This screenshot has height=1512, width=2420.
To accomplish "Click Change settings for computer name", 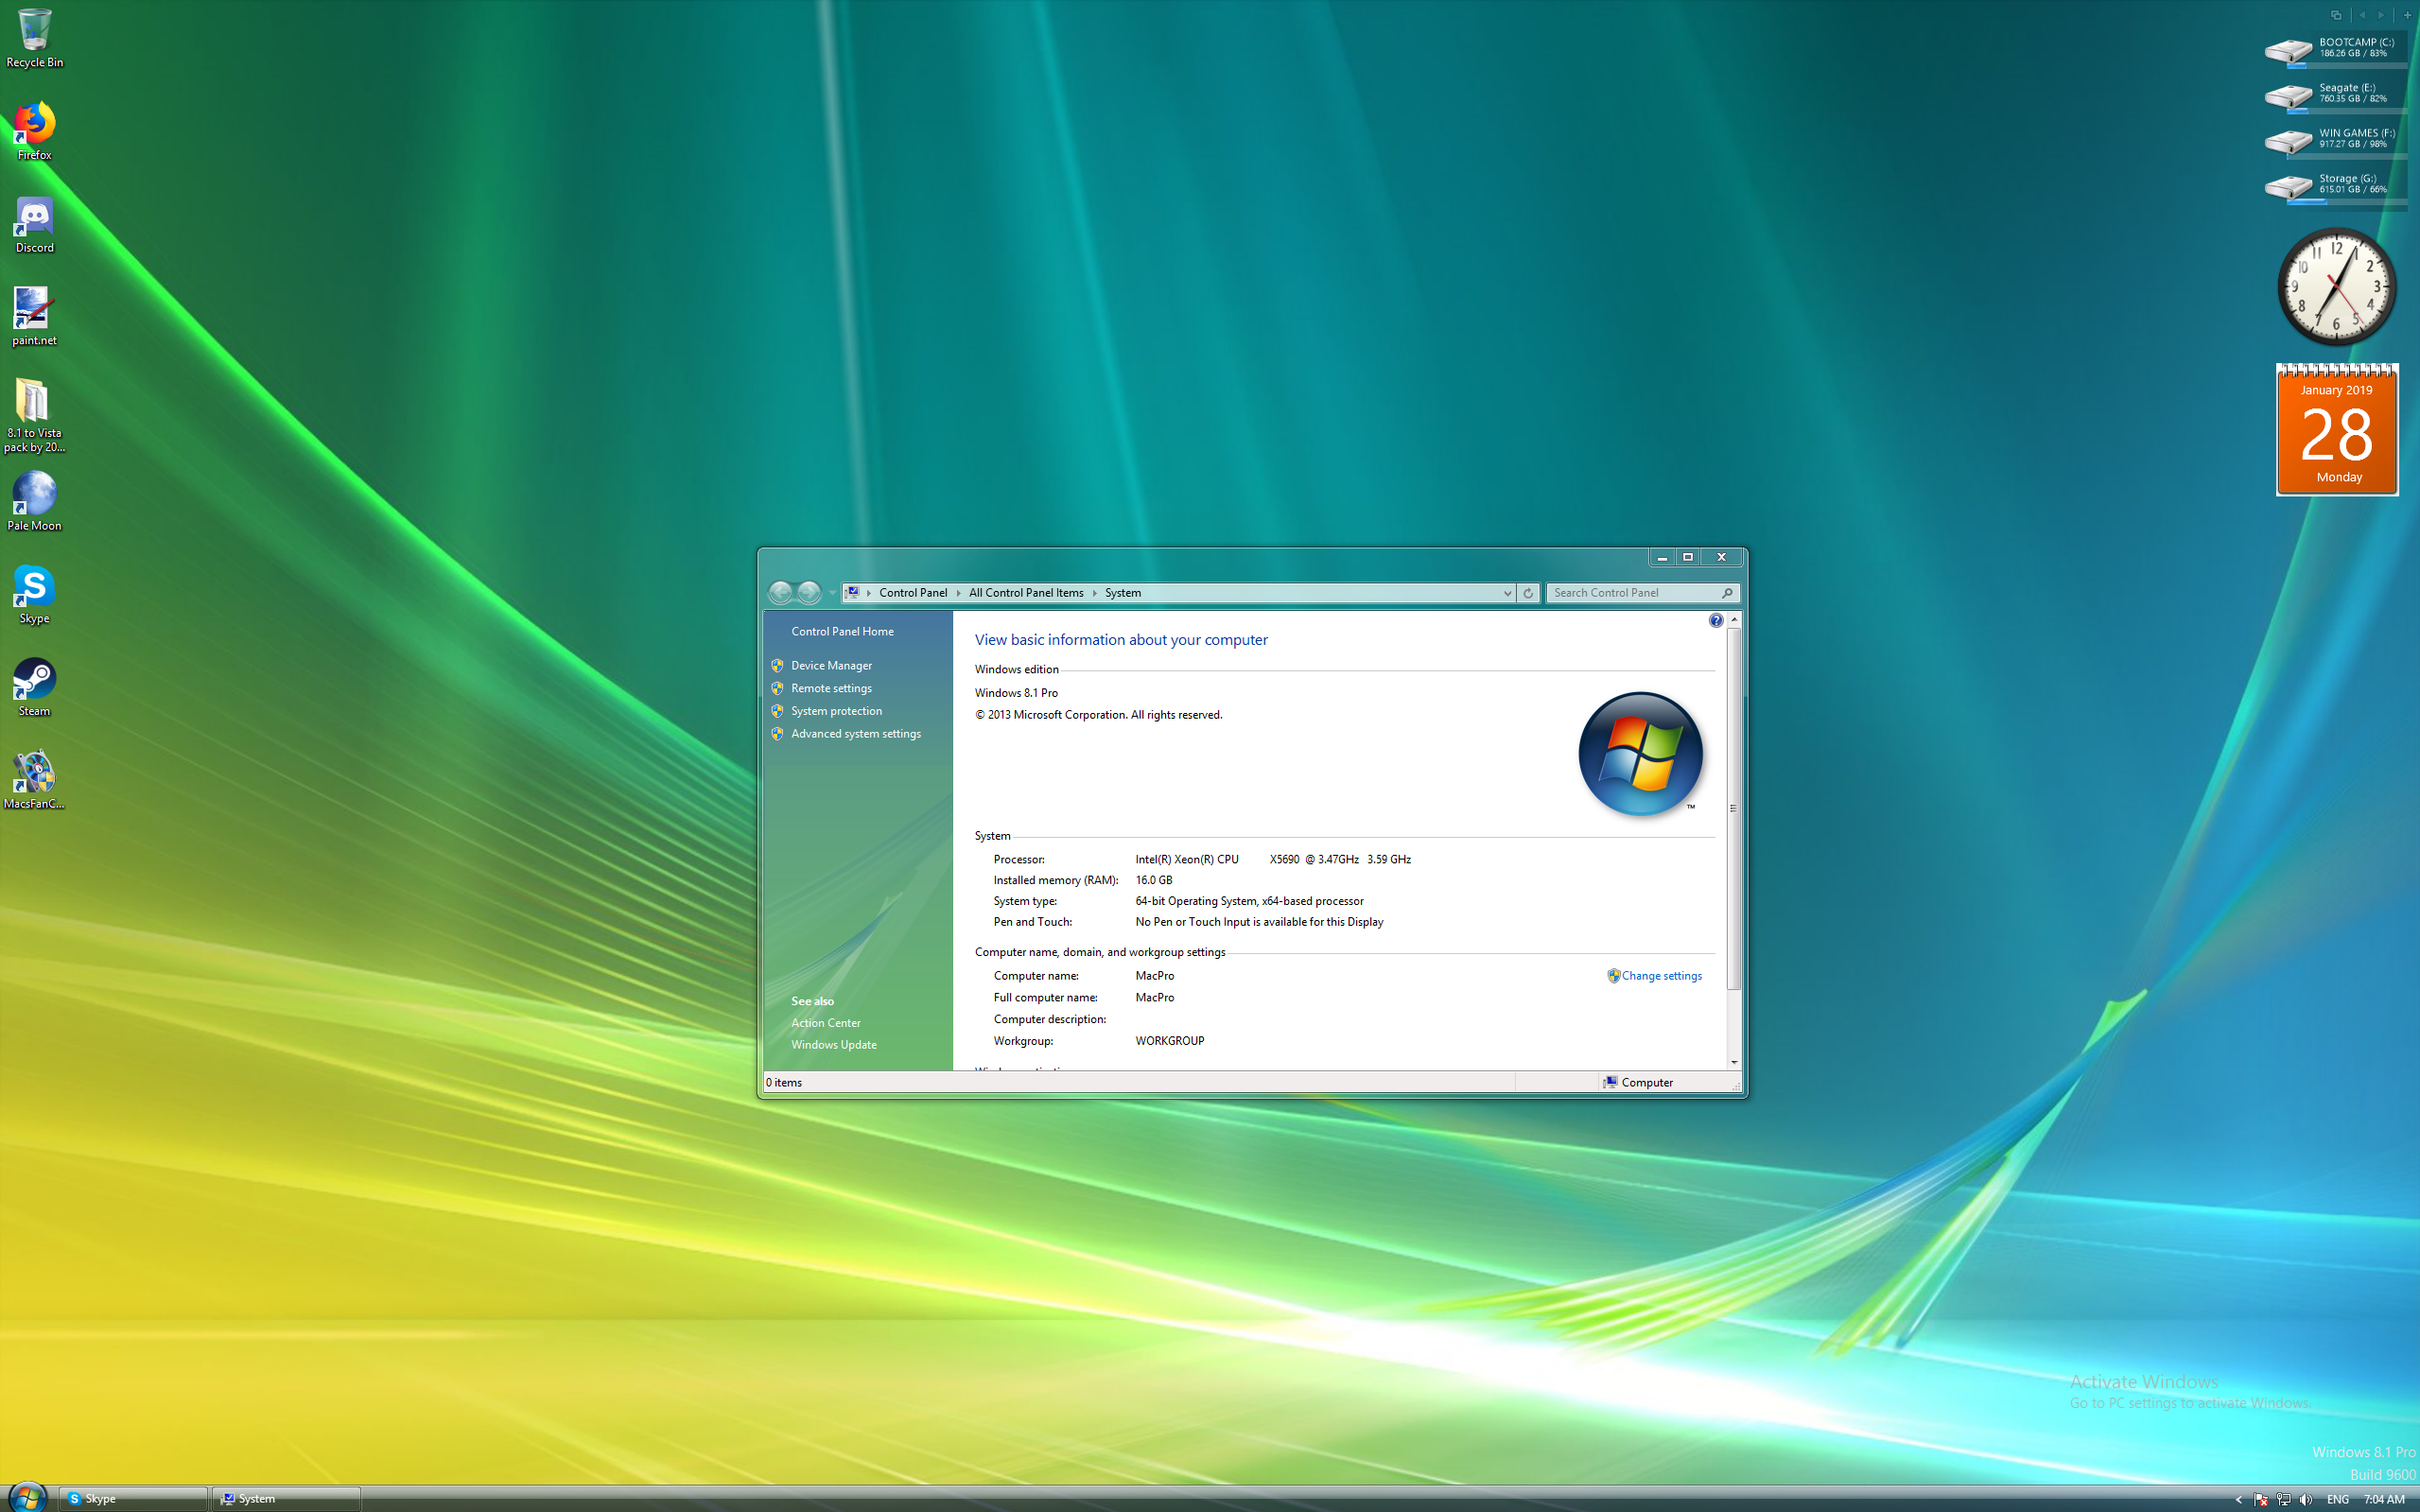I will pos(1661,976).
